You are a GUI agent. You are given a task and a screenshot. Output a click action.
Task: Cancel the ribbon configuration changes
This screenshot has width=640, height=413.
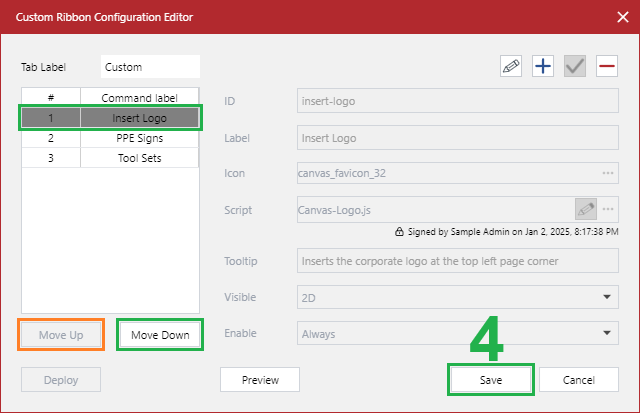pos(579,380)
